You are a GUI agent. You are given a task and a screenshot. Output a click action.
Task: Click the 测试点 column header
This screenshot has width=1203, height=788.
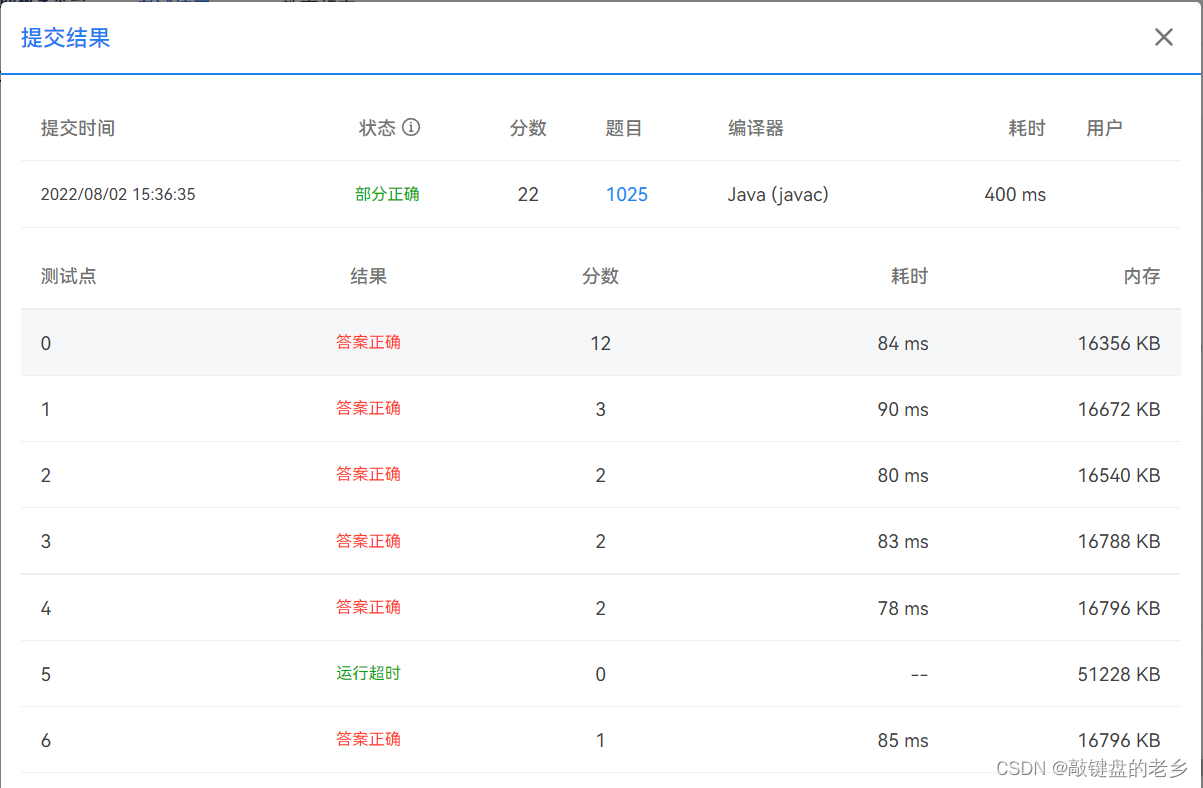[68, 276]
